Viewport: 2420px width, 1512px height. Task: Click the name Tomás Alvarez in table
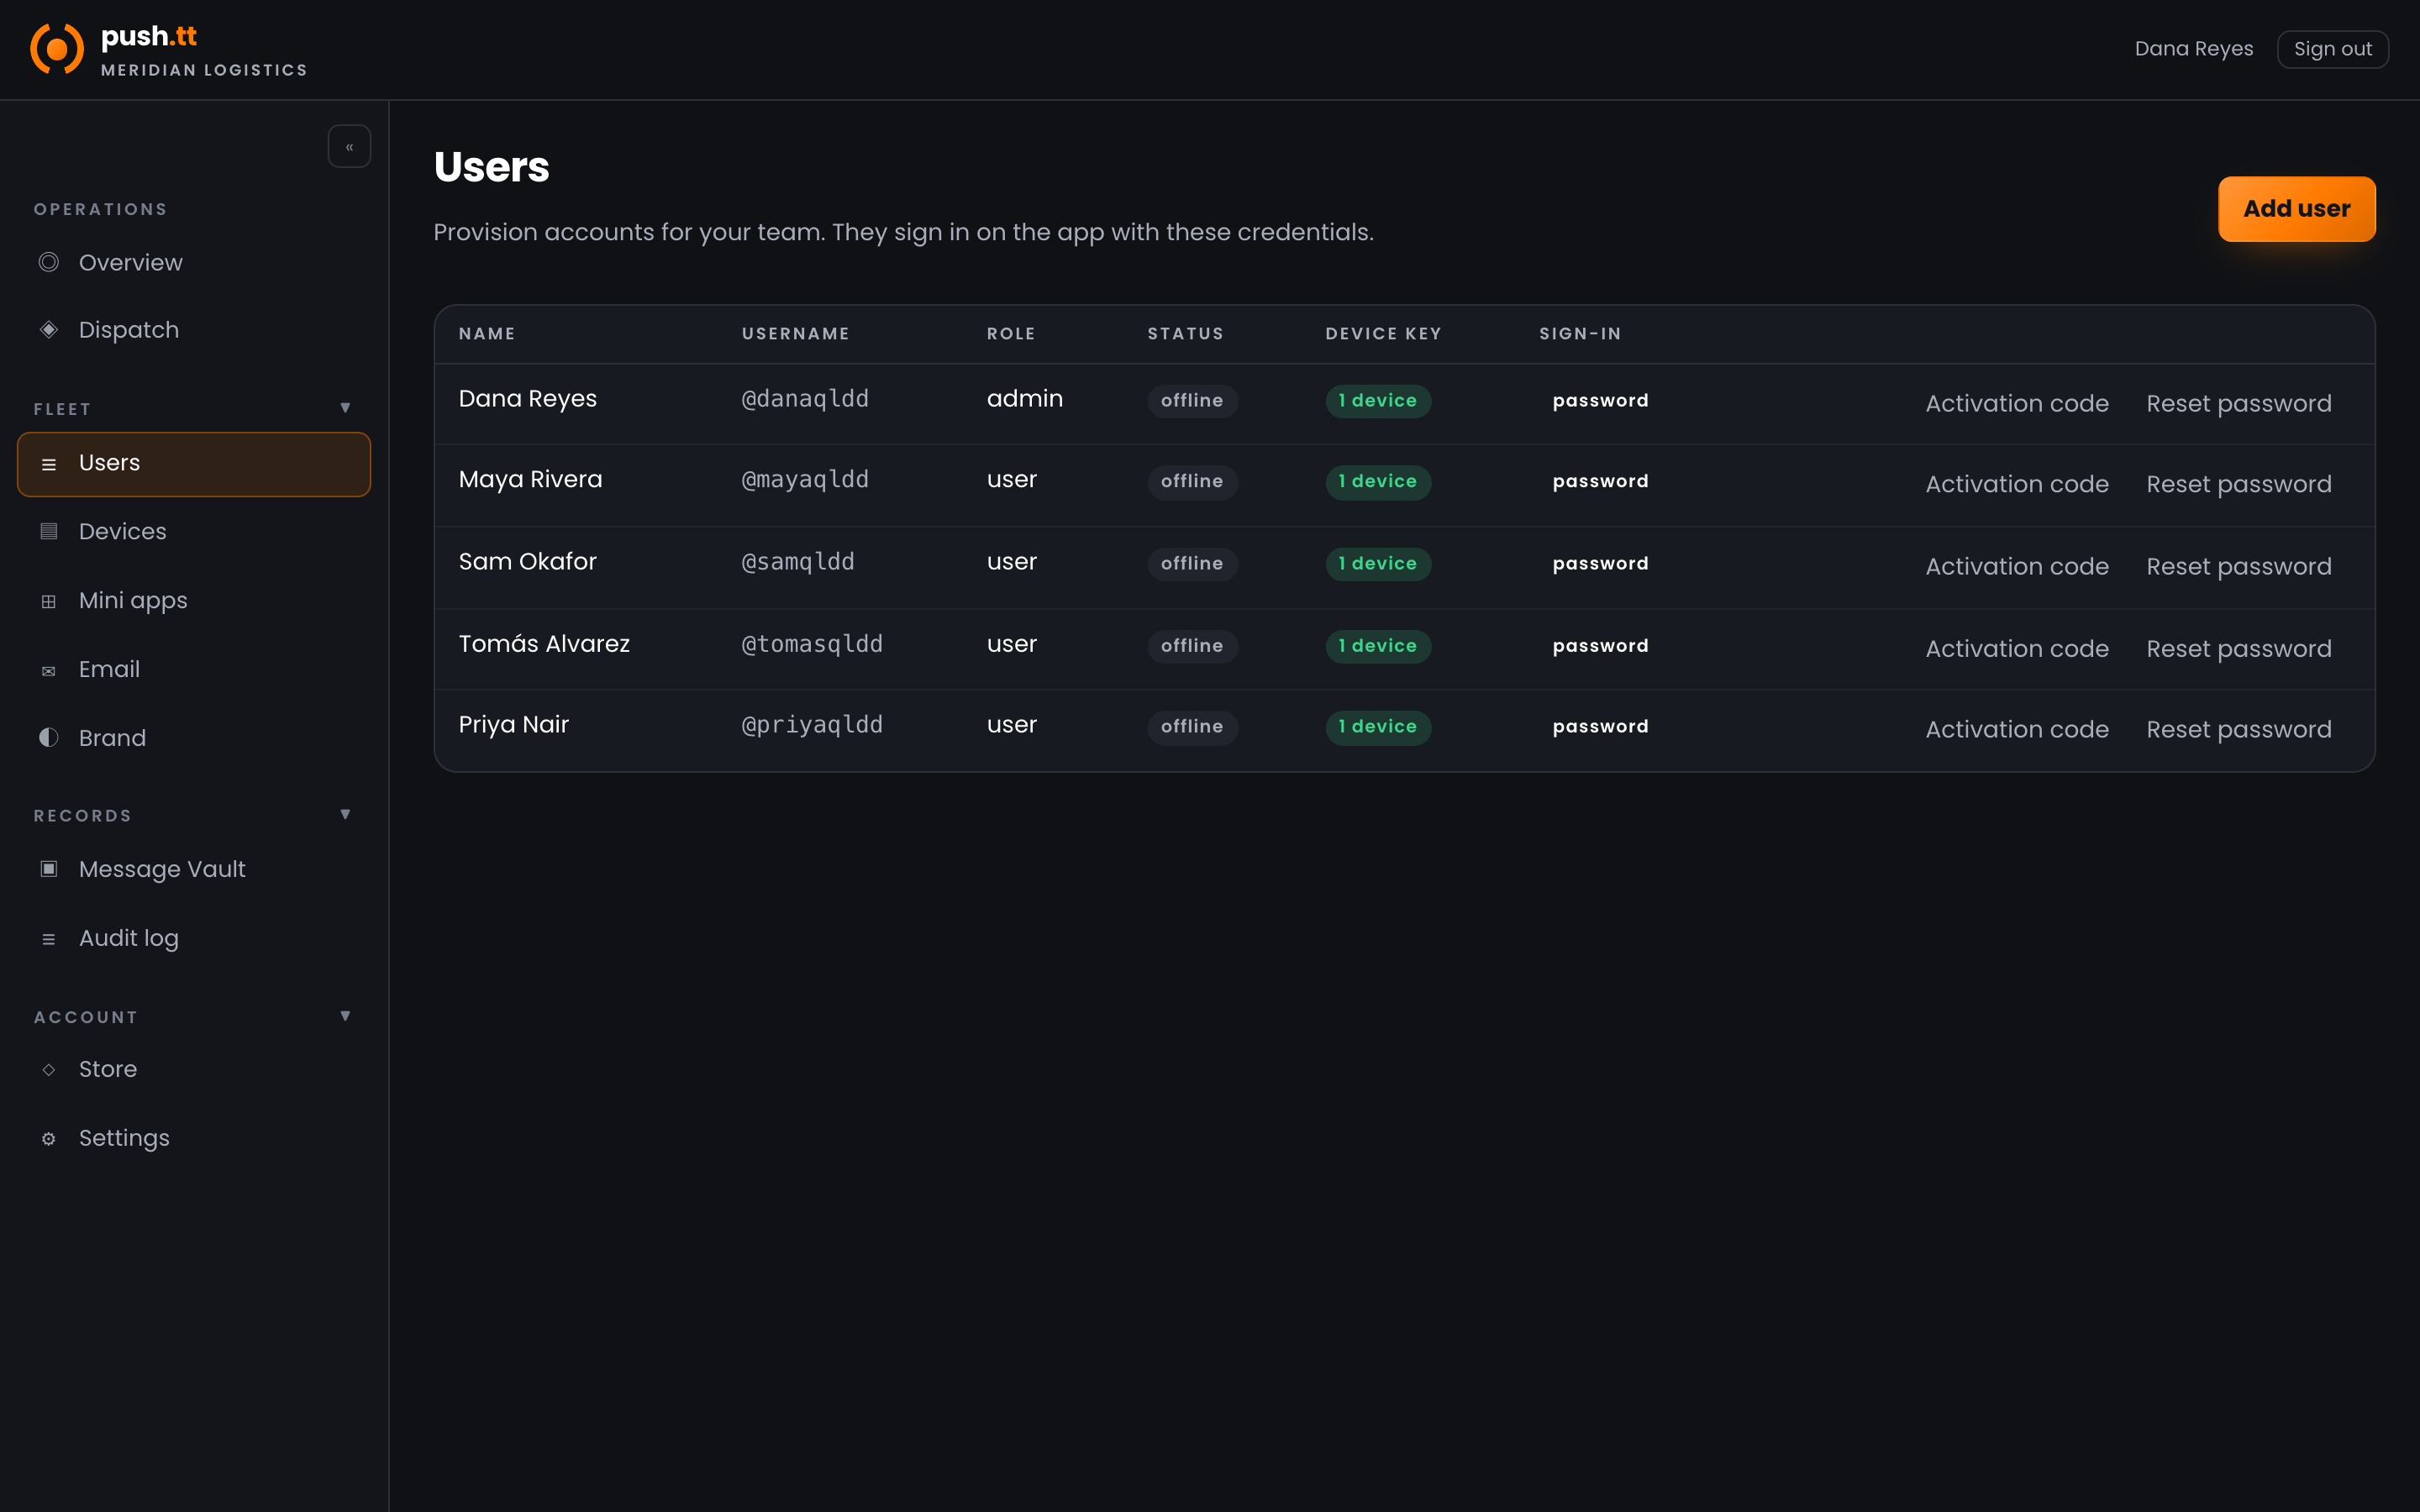point(544,643)
